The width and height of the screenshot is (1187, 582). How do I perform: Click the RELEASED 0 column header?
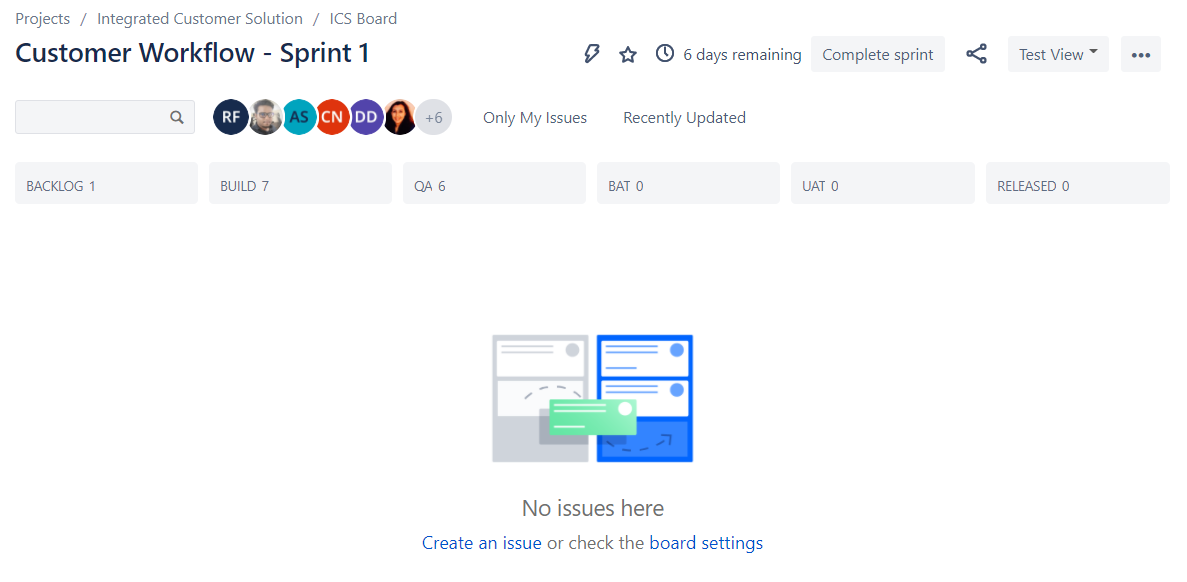1077,183
